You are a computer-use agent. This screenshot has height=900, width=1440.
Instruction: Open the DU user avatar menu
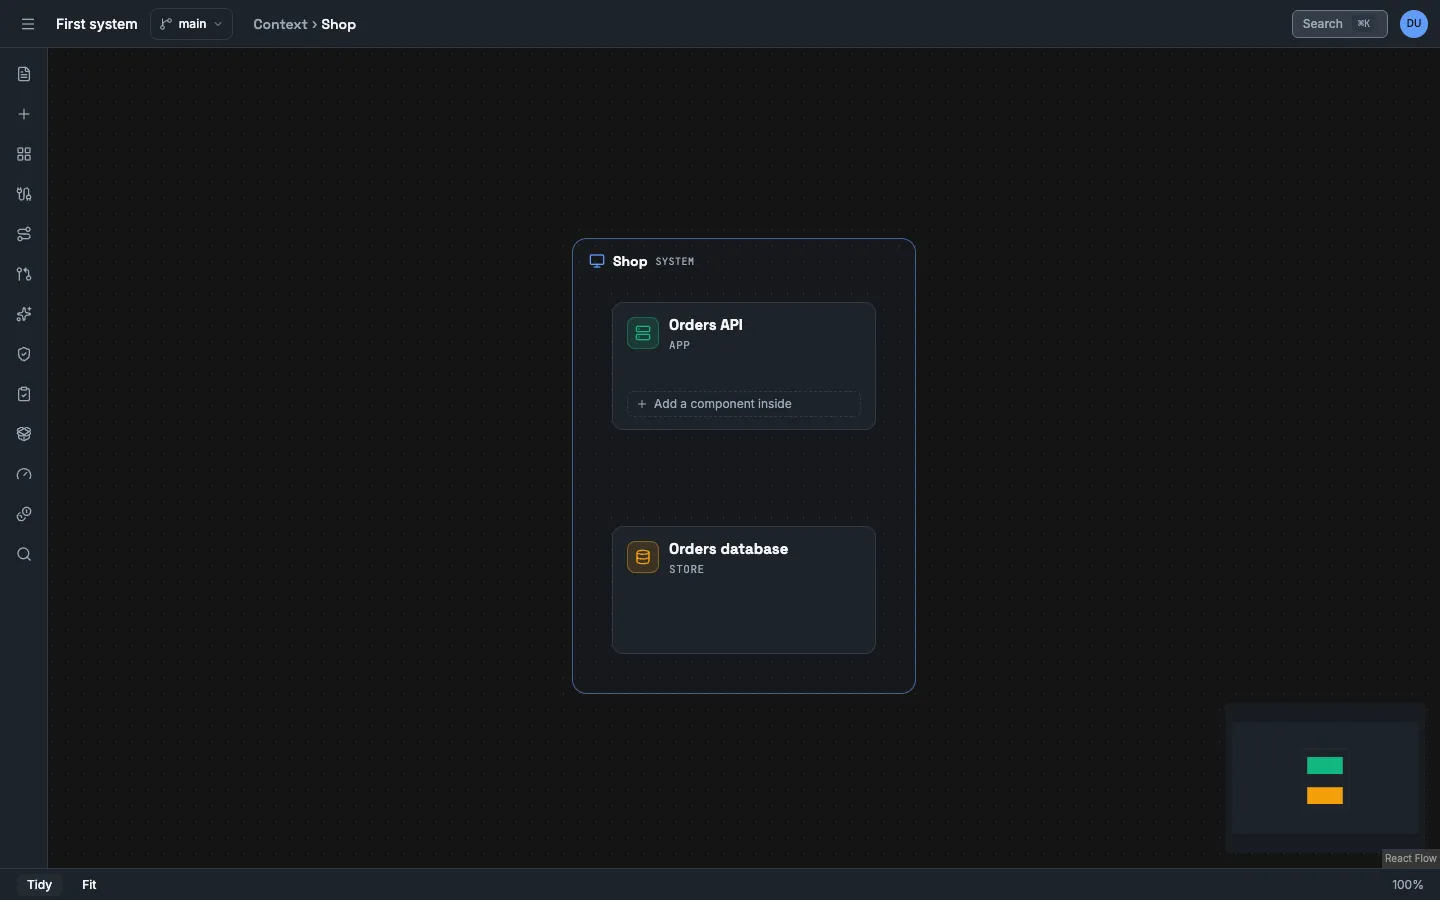pyautogui.click(x=1414, y=24)
